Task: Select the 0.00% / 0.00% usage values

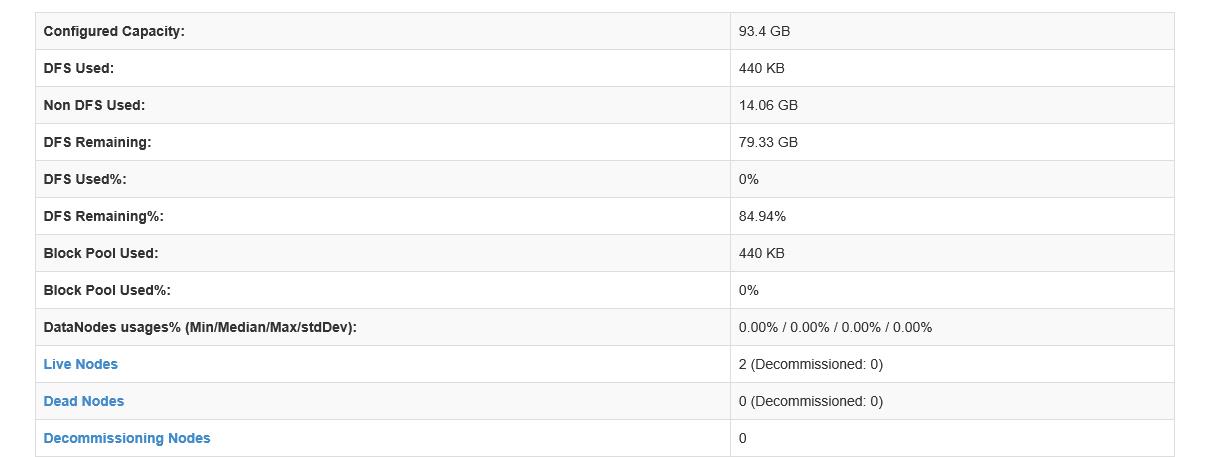Action: pyautogui.click(x=835, y=327)
